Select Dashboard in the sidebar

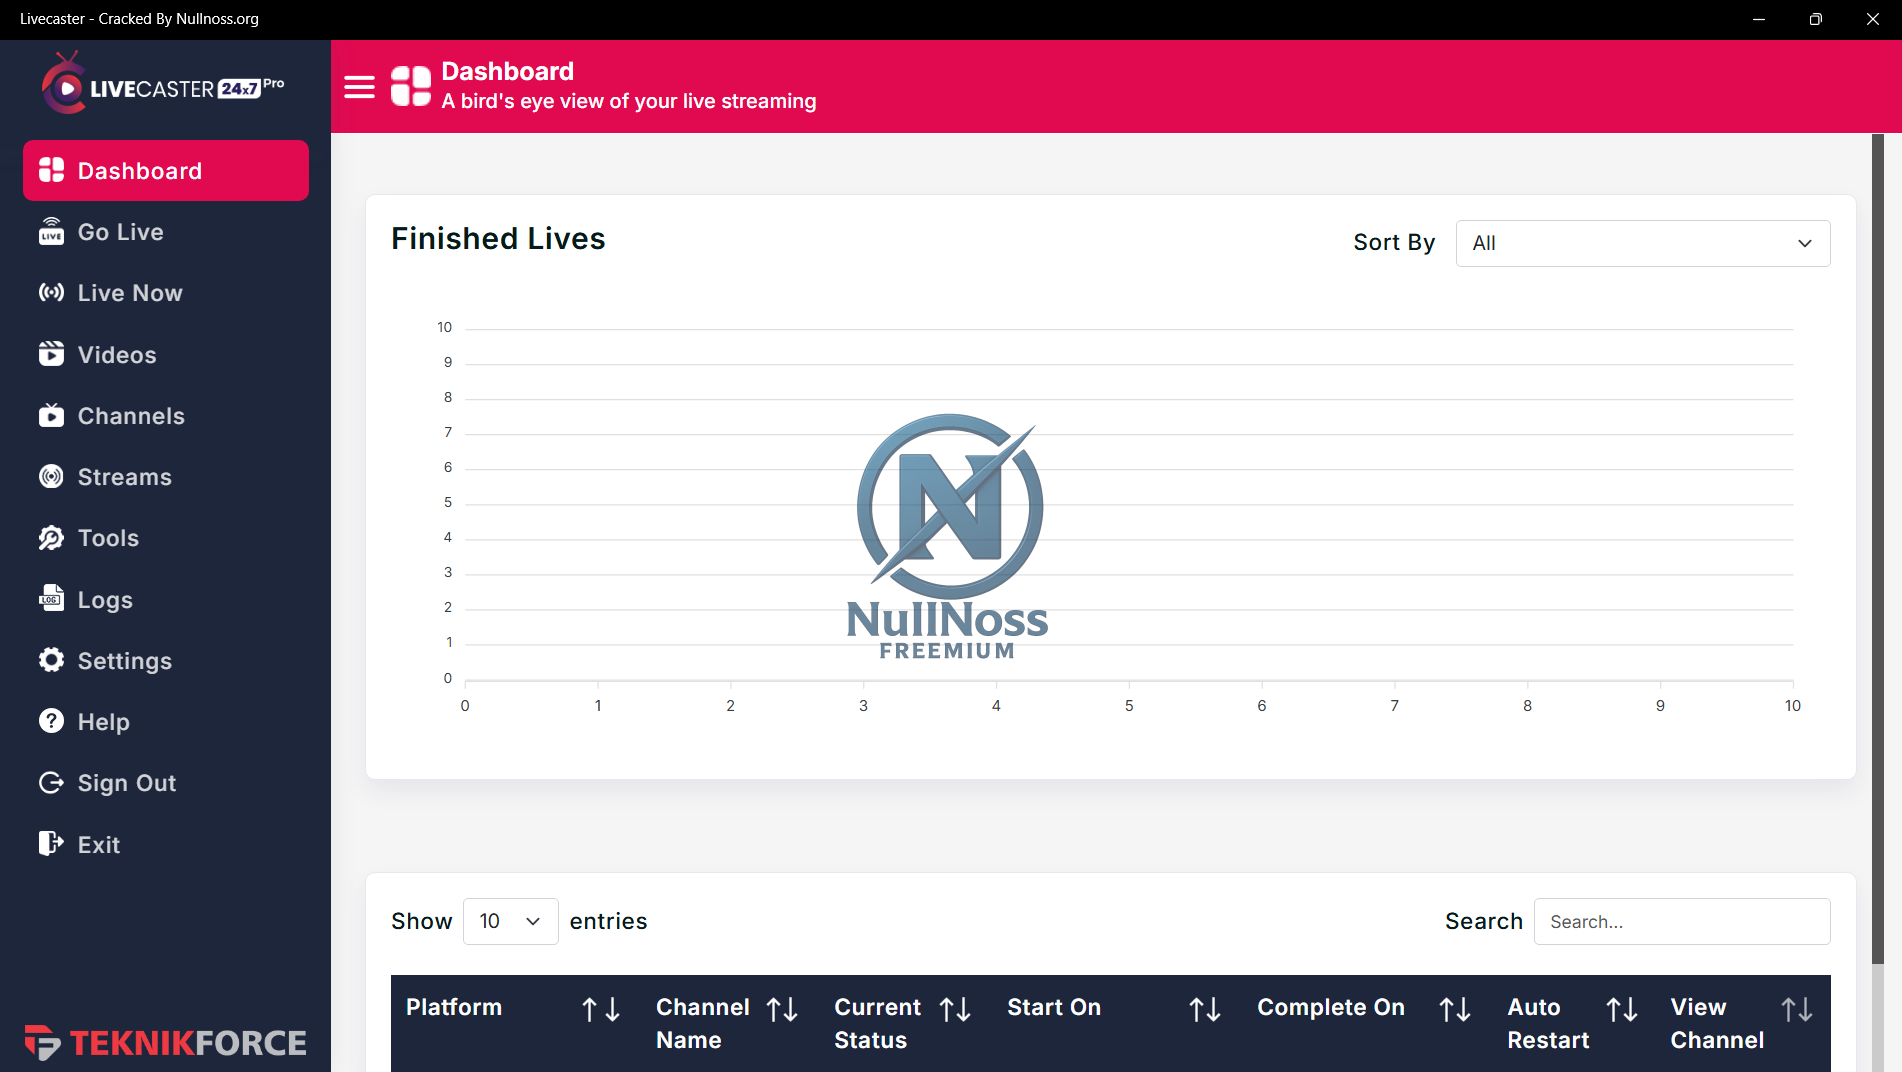(166, 171)
